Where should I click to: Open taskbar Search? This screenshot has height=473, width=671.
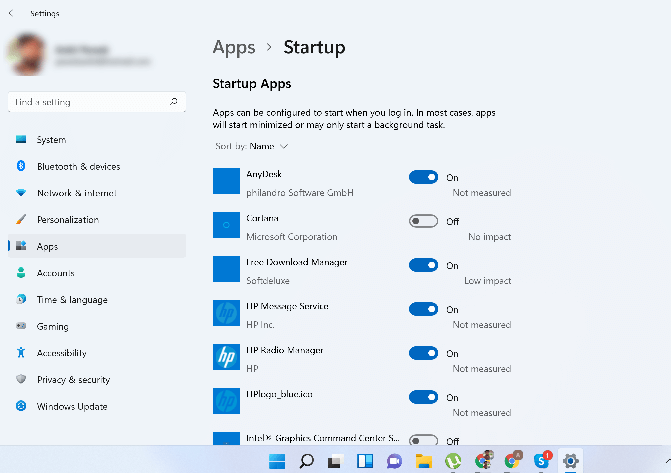click(x=306, y=461)
